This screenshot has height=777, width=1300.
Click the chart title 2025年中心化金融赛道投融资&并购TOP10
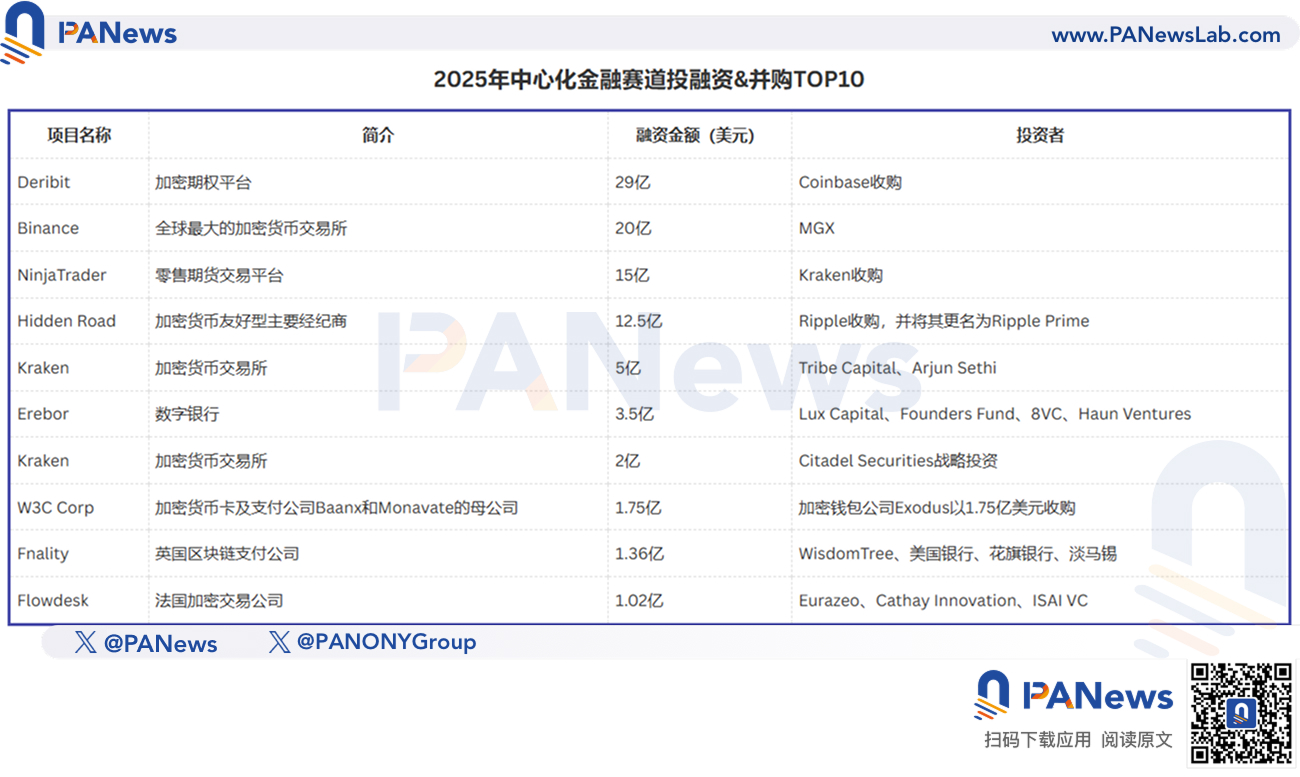point(648,80)
